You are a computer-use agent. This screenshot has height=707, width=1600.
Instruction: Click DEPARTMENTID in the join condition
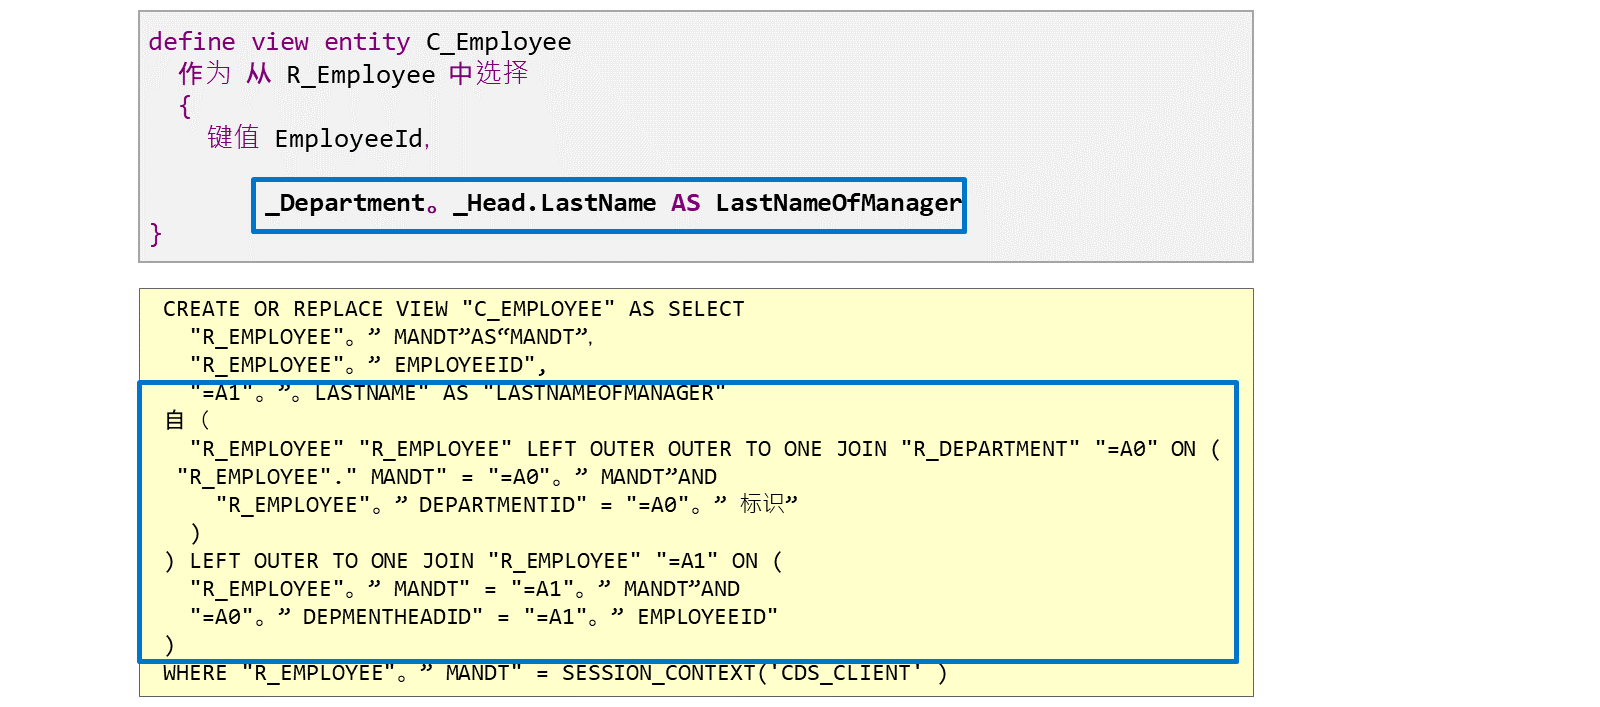coord(503,505)
